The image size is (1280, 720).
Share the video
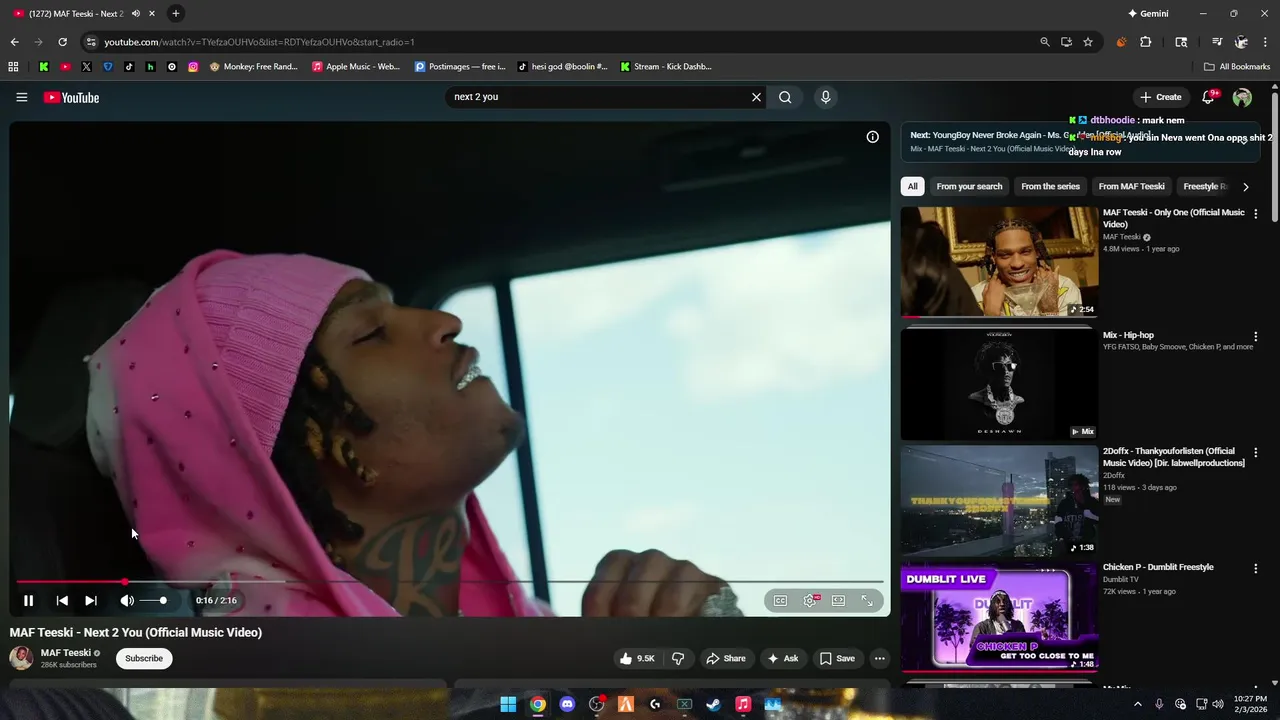click(x=726, y=658)
